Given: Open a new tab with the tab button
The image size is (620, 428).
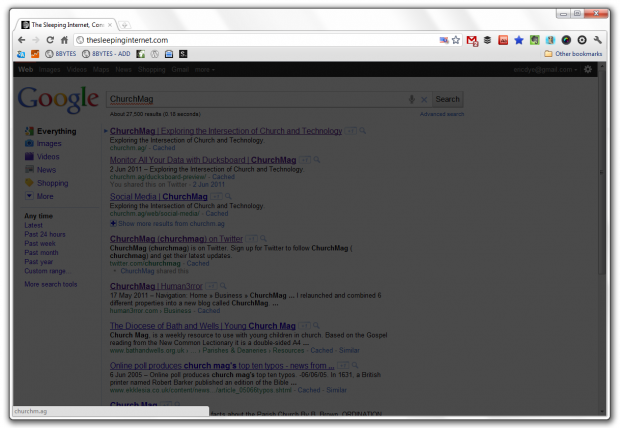Looking at the screenshot, I should pyautogui.click(x=124, y=25).
